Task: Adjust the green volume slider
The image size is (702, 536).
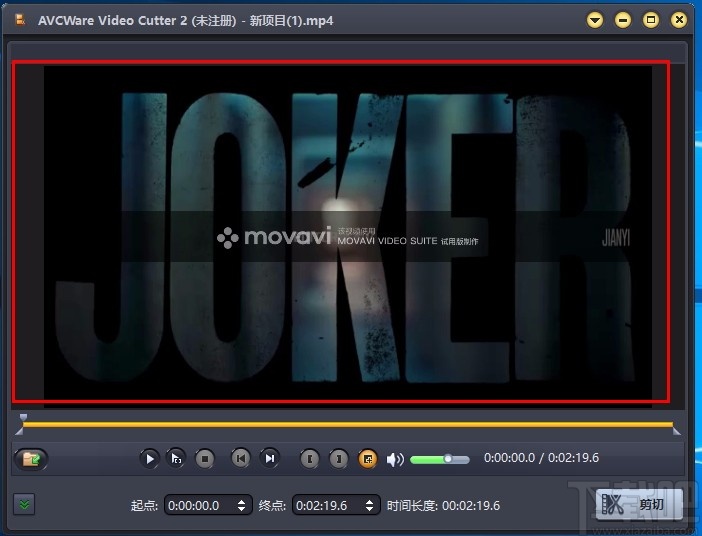Action: click(x=440, y=459)
